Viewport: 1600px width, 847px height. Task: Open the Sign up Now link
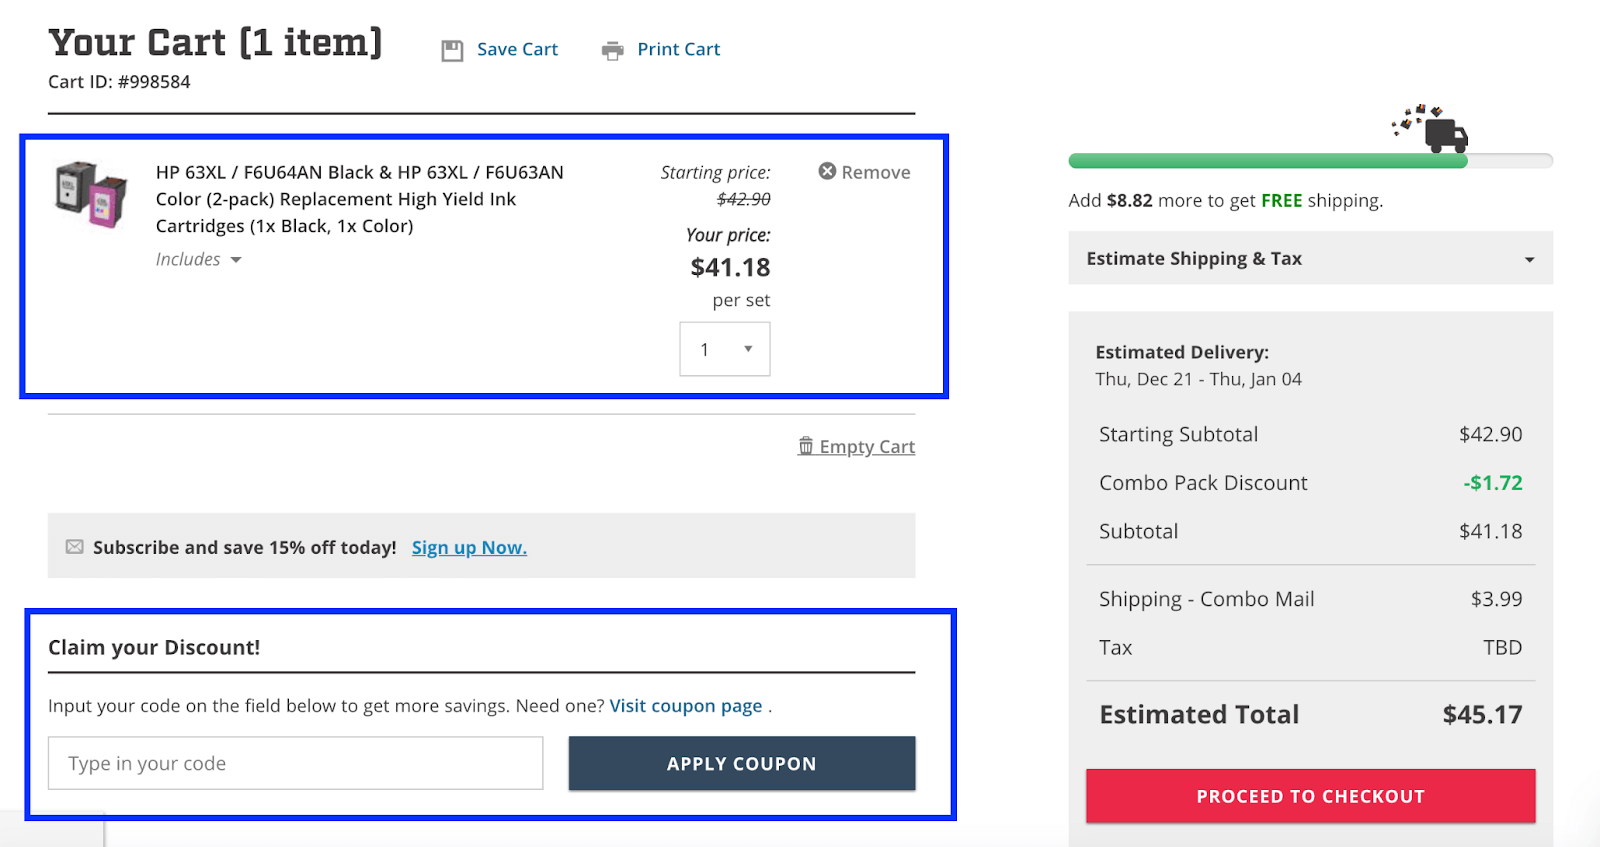pos(468,547)
